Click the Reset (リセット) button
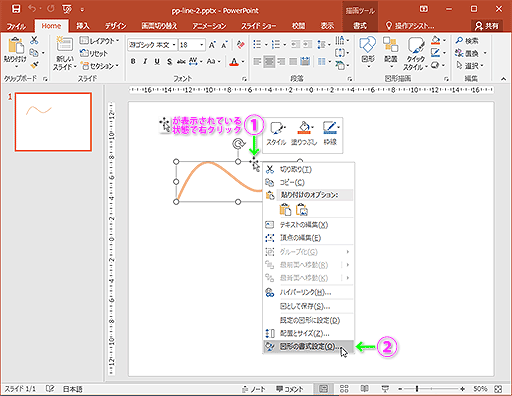Screen dimensions: 512x396 [94, 53]
